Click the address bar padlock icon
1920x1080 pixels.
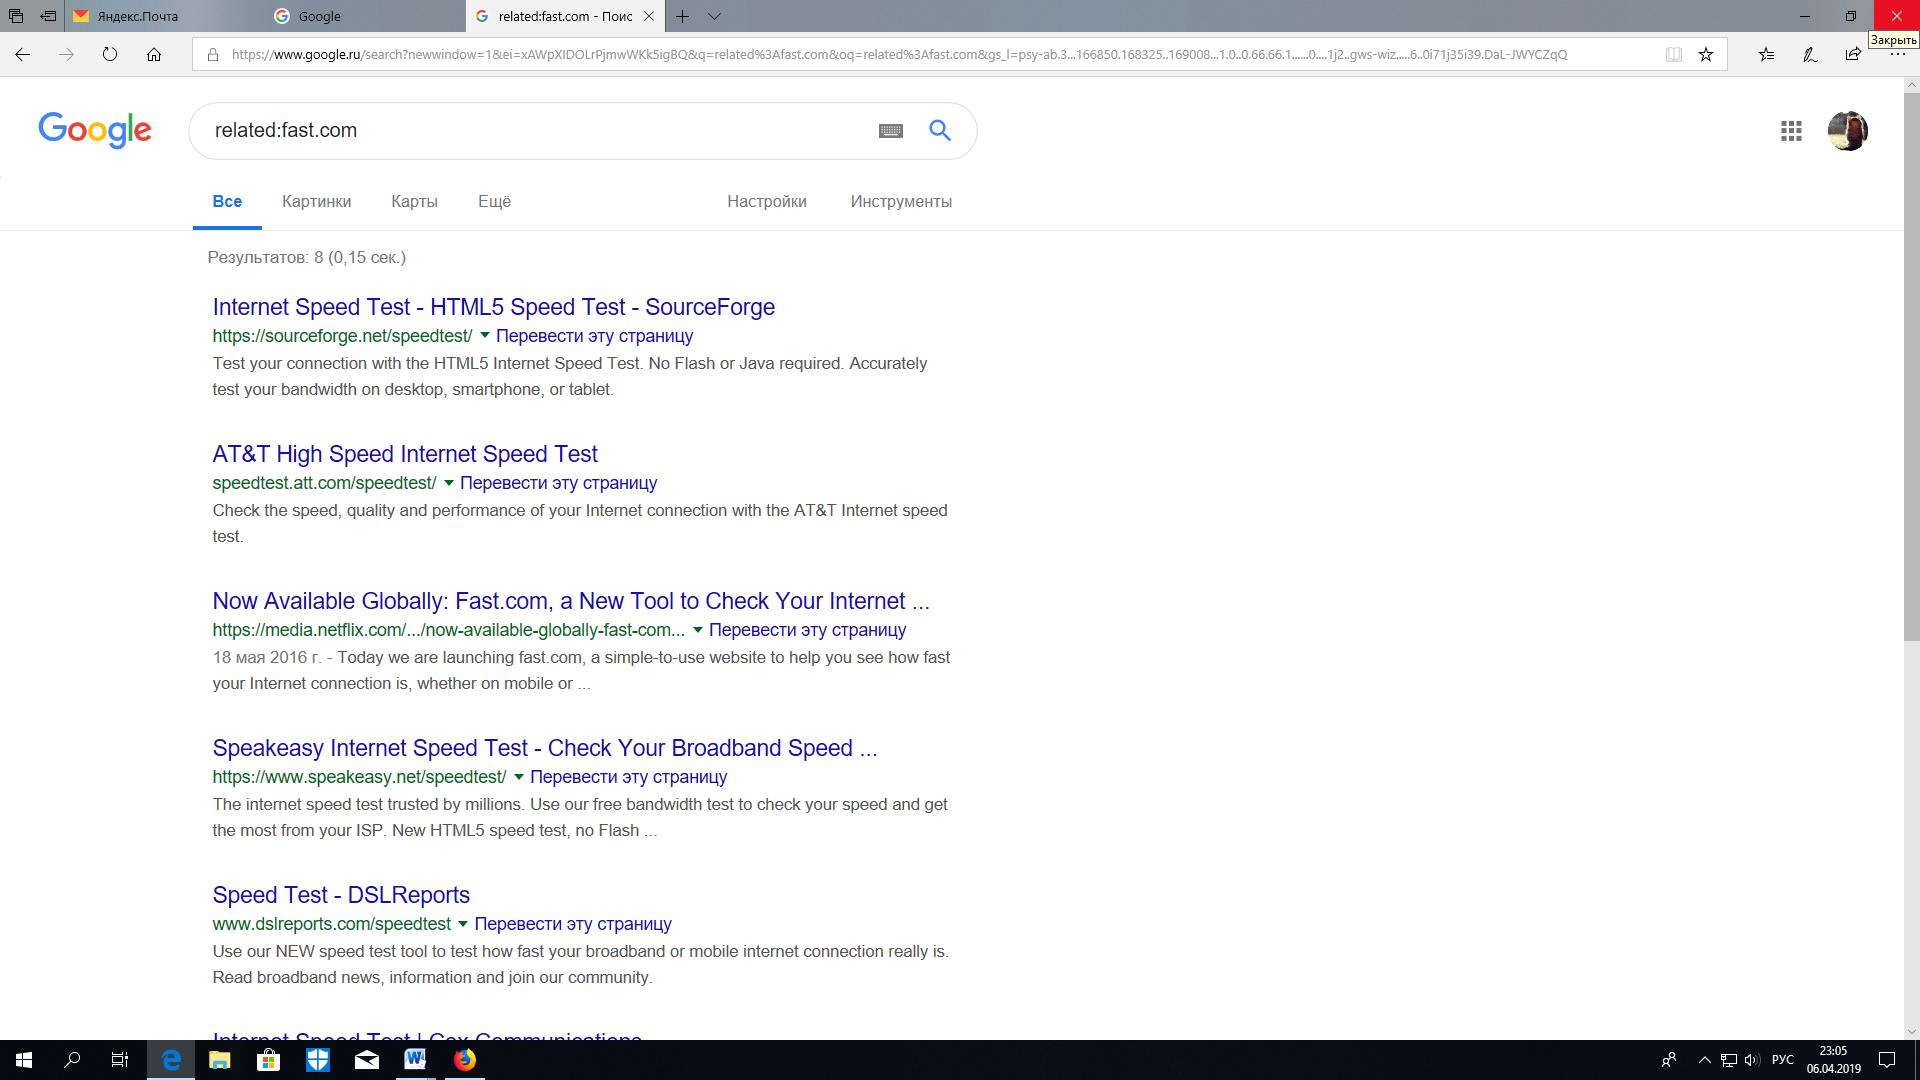tap(212, 55)
